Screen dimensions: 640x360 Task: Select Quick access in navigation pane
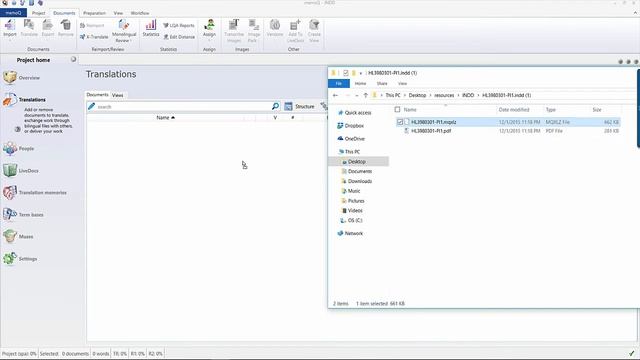click(354, 113)
